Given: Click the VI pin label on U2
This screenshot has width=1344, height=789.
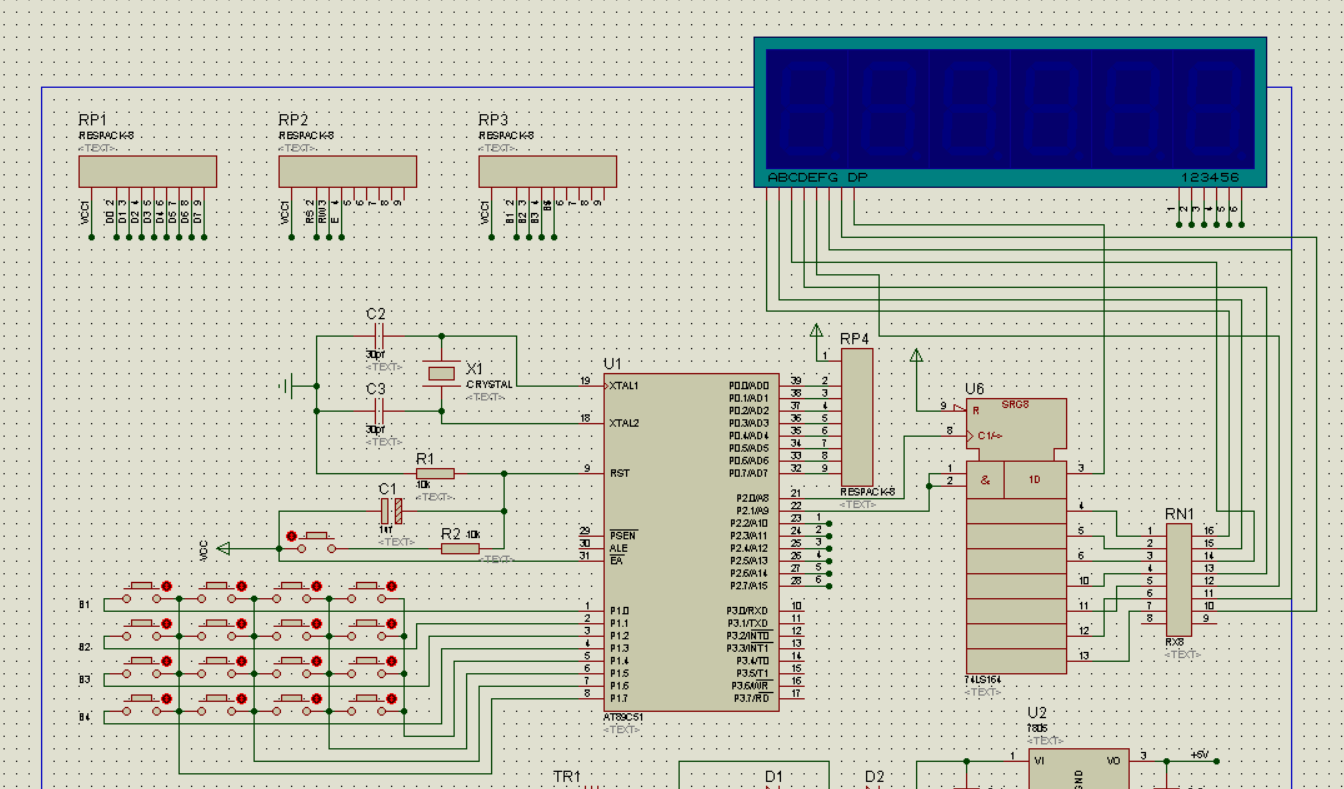Looking at the screenshot, I should click(1040, 761).
